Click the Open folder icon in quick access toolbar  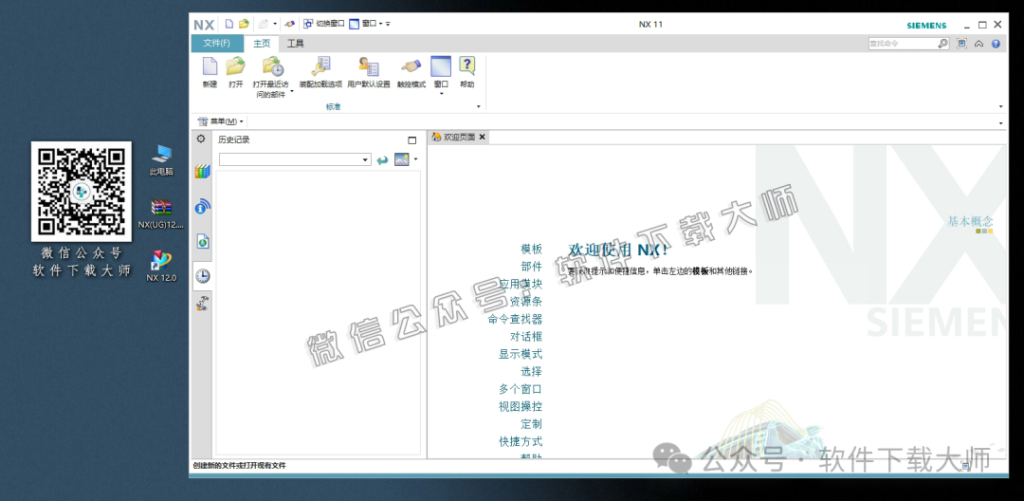(x=244, y=24)
